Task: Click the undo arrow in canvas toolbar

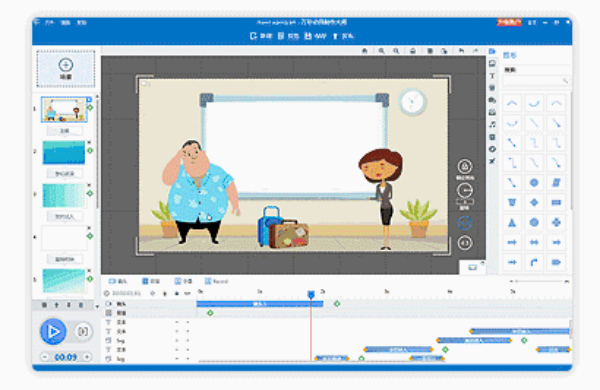Action: tap(461, 51)
